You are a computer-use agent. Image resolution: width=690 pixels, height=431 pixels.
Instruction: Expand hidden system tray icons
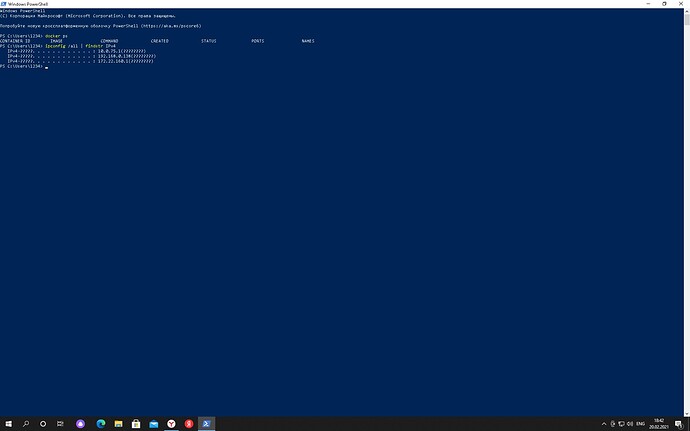pos(604,424)
